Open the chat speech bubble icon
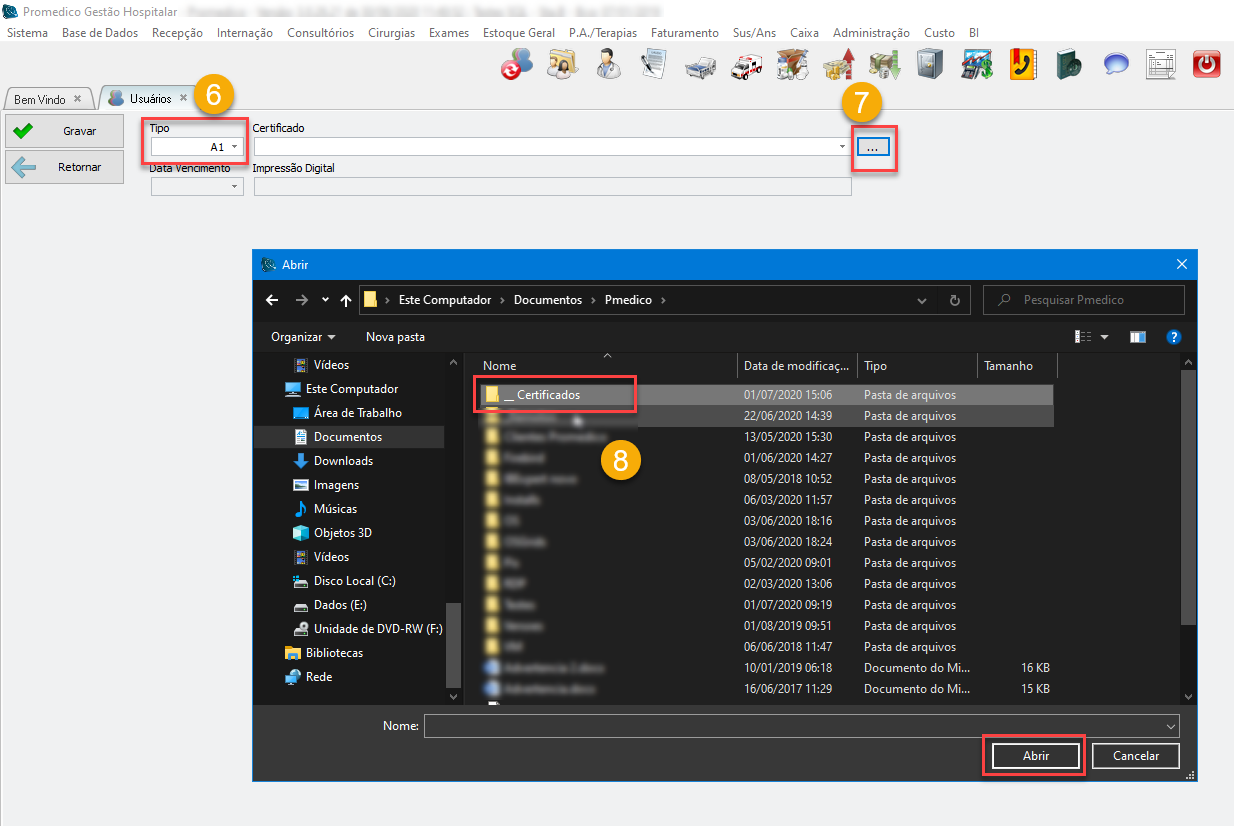The width and height of the screenshot is (1234, 826). 1115,65
